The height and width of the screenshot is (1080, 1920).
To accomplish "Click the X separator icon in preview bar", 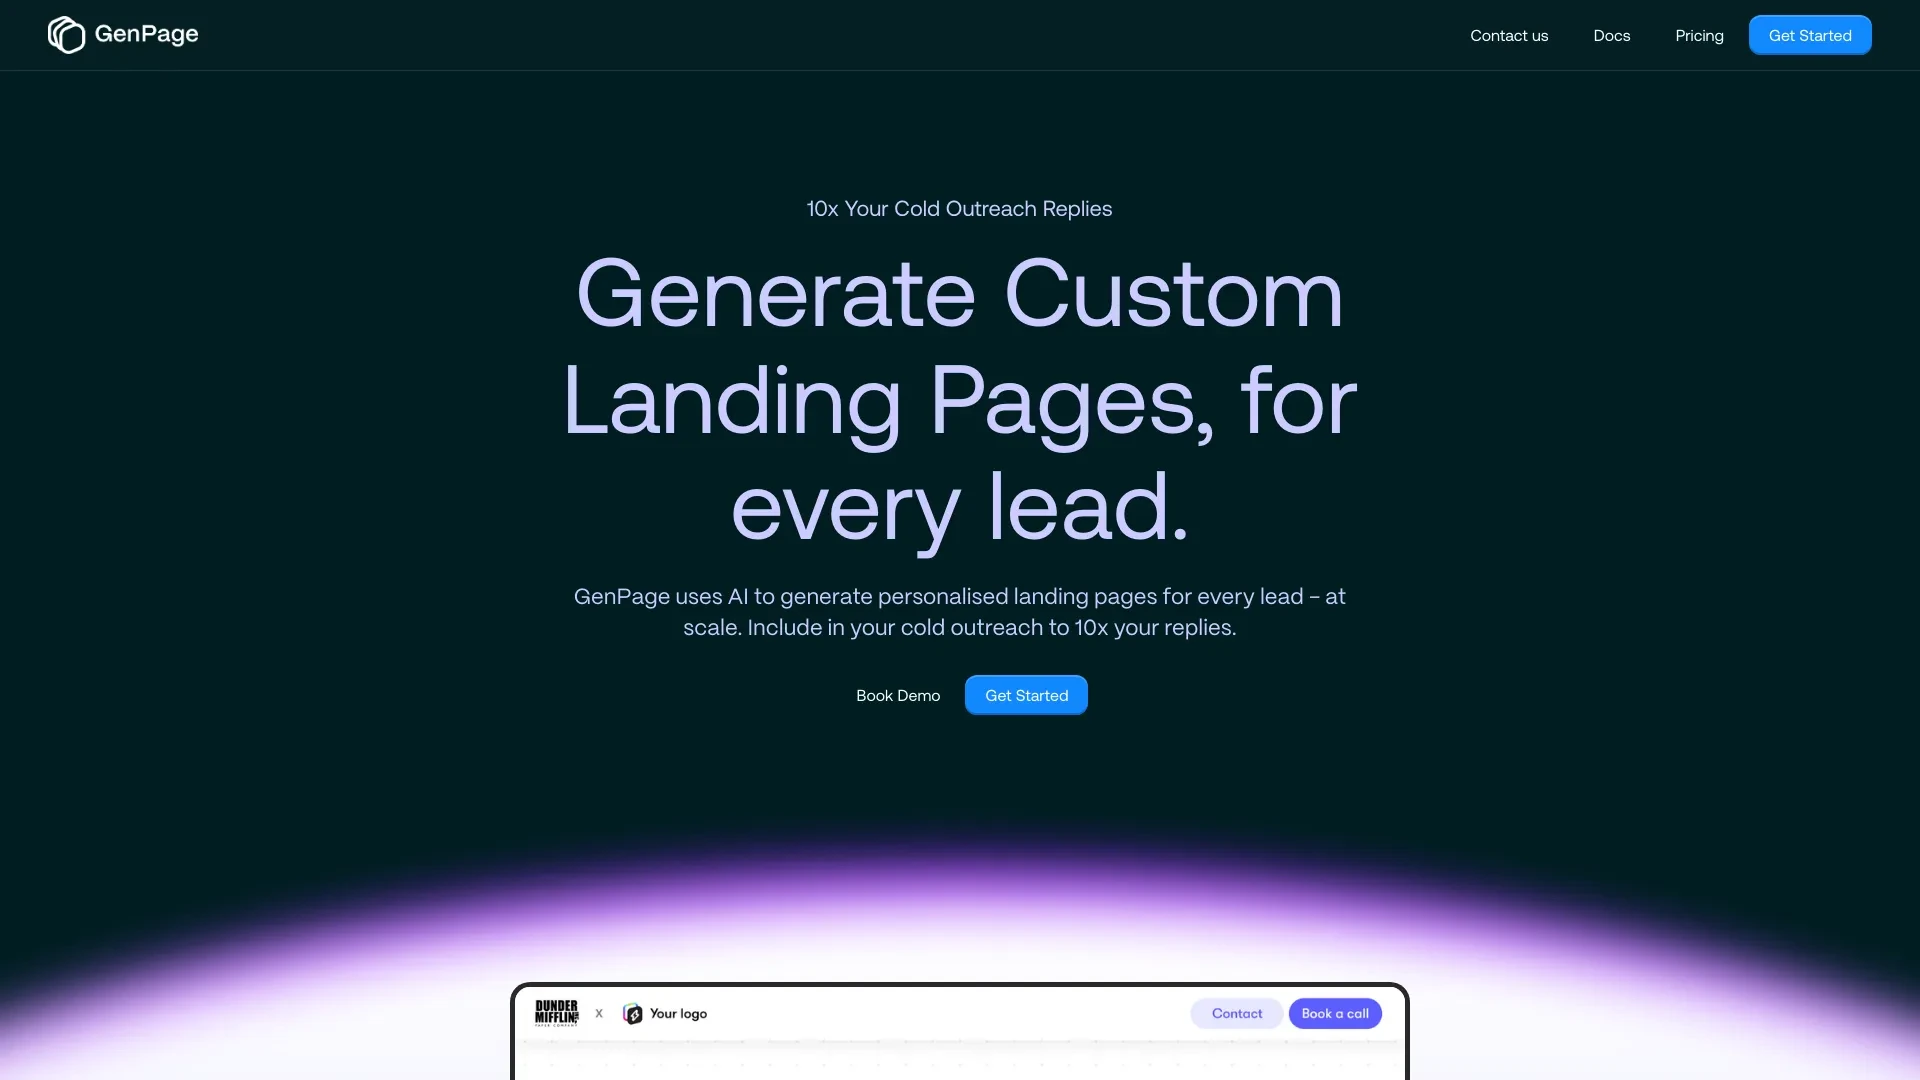I will point(599,1013).
